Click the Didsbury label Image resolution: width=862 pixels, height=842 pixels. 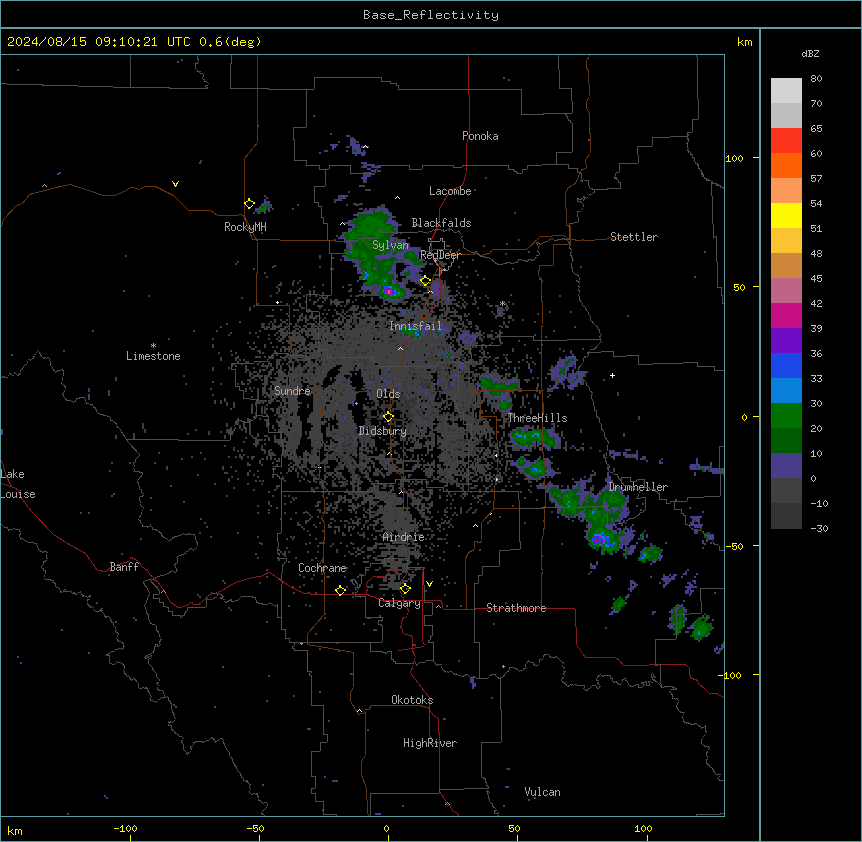[383, 431]
